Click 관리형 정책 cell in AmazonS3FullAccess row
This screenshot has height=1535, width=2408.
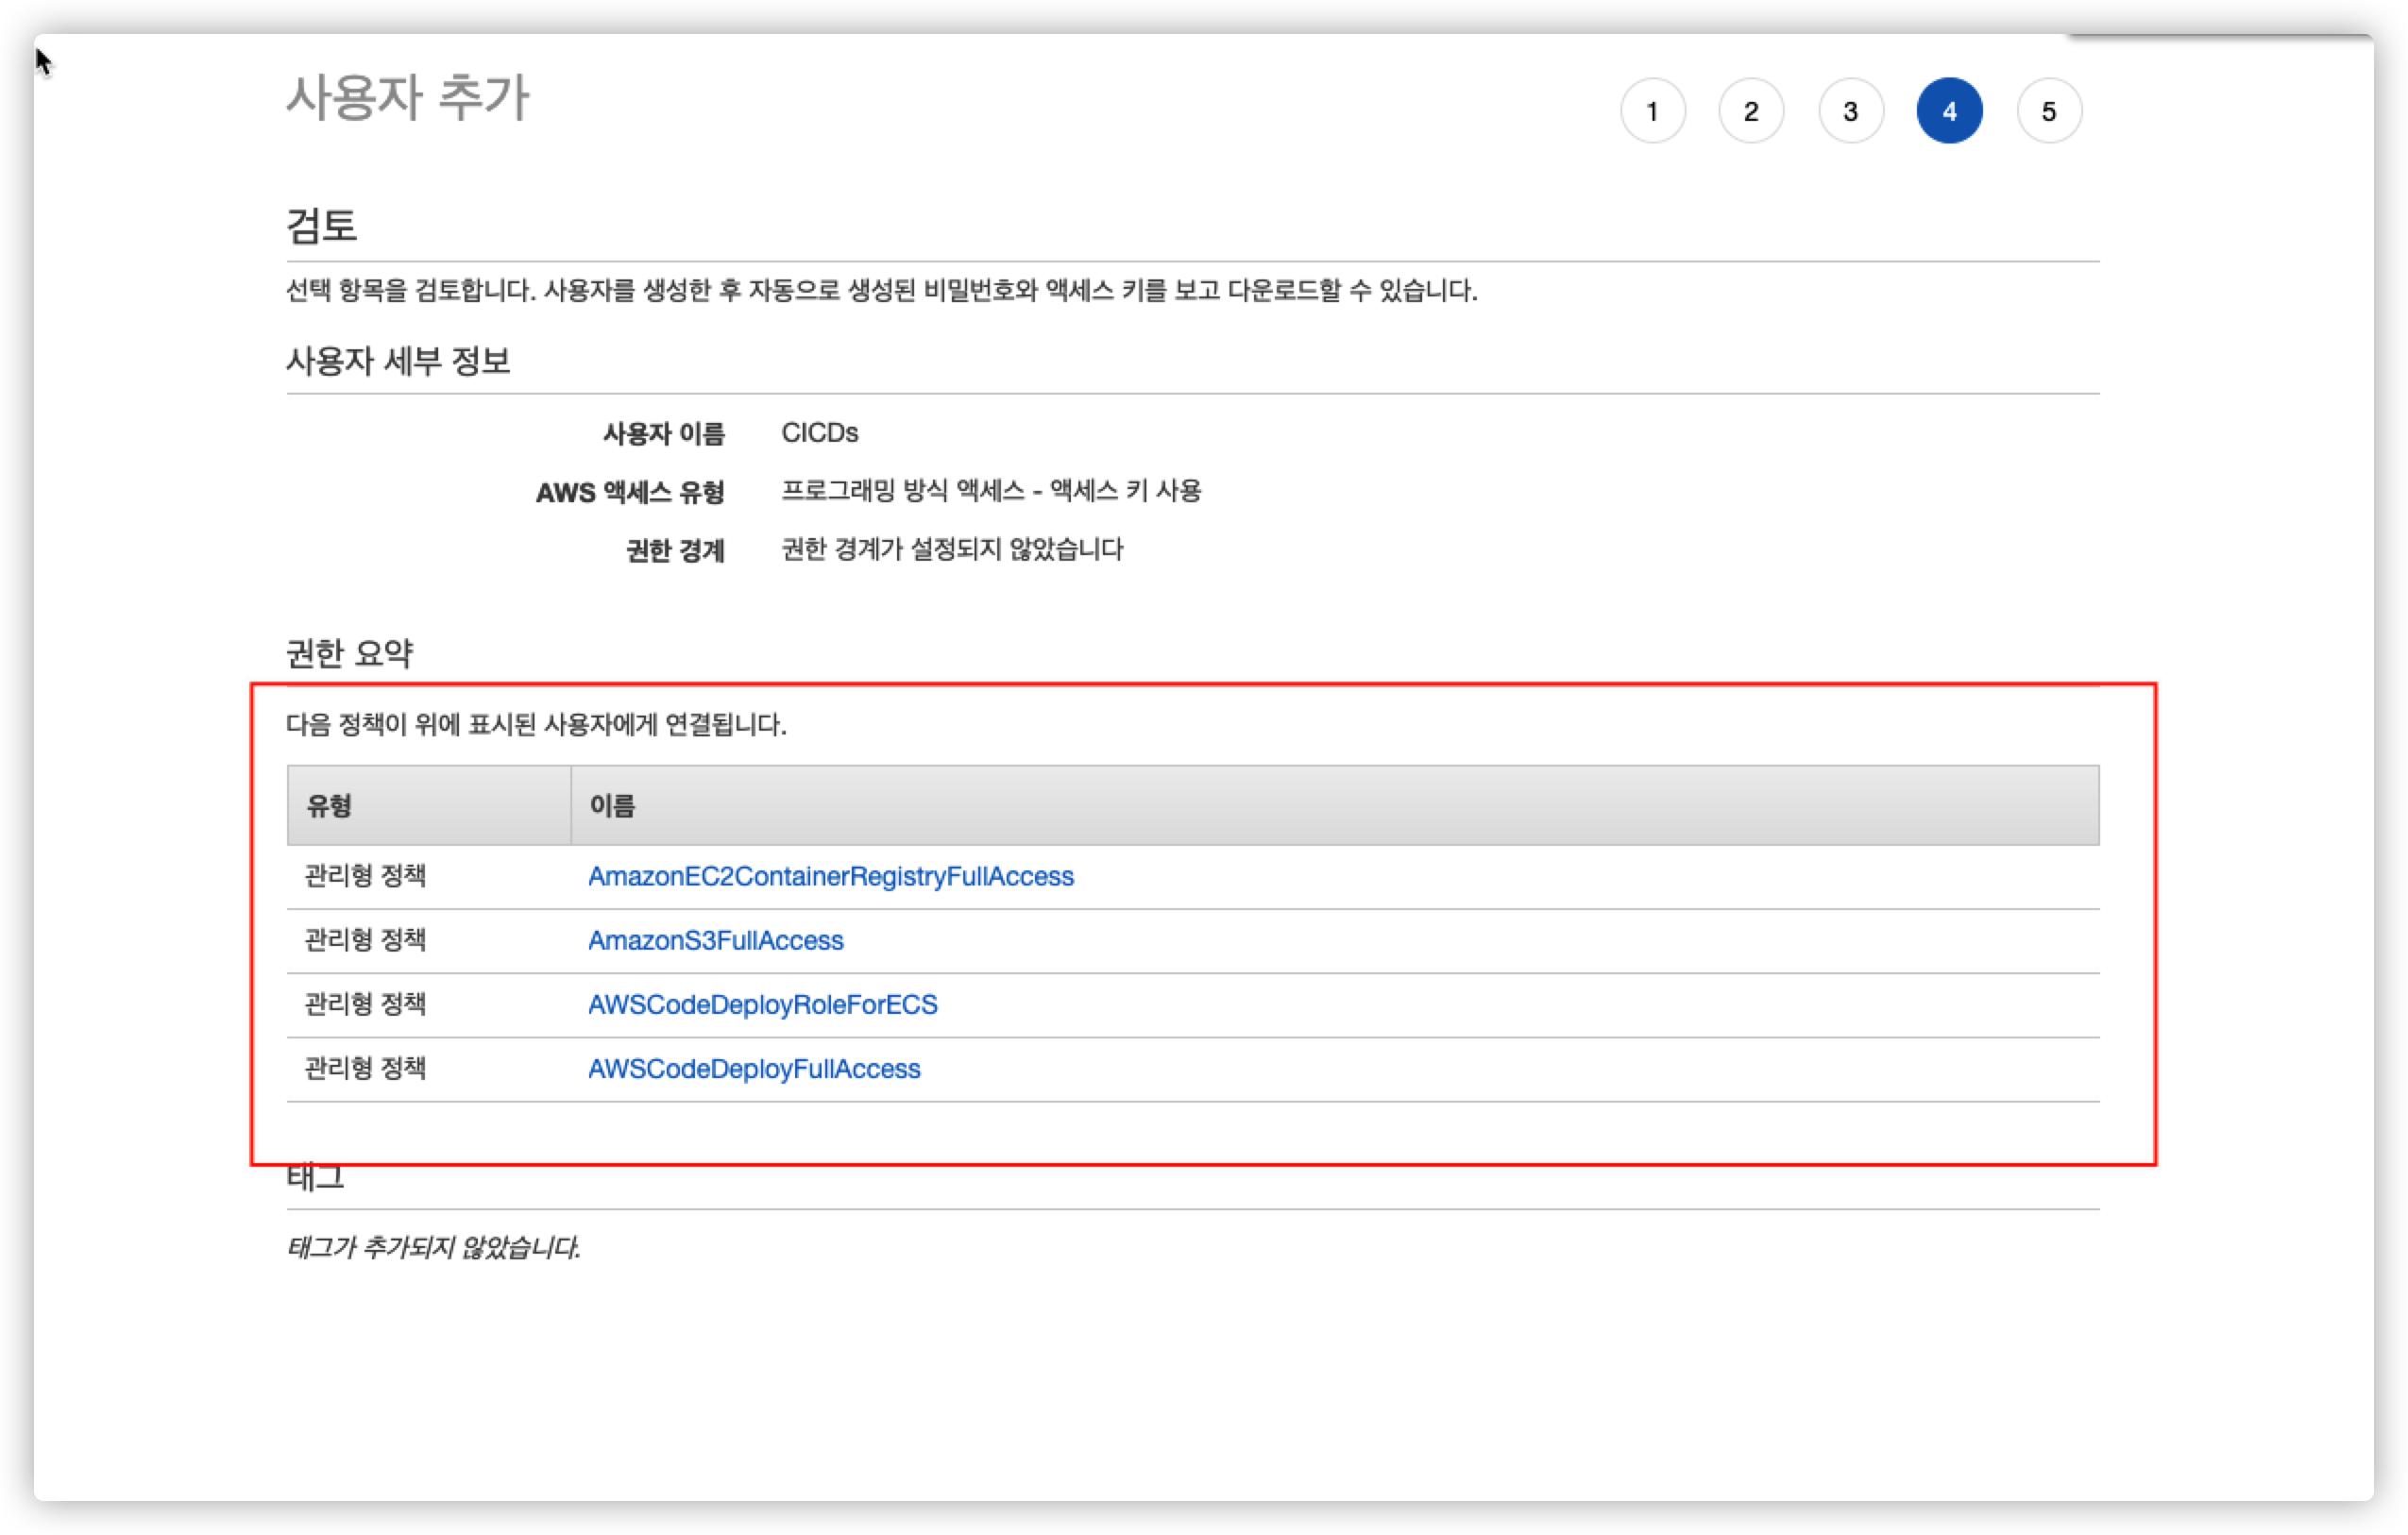coord(365,940)
